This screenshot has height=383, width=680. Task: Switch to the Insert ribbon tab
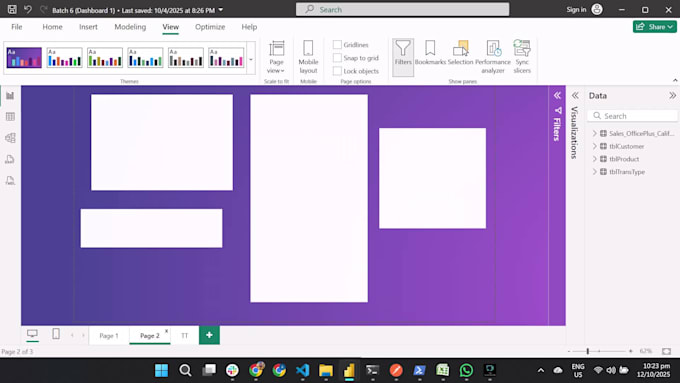pyautogui.click(x=88, y=27)
